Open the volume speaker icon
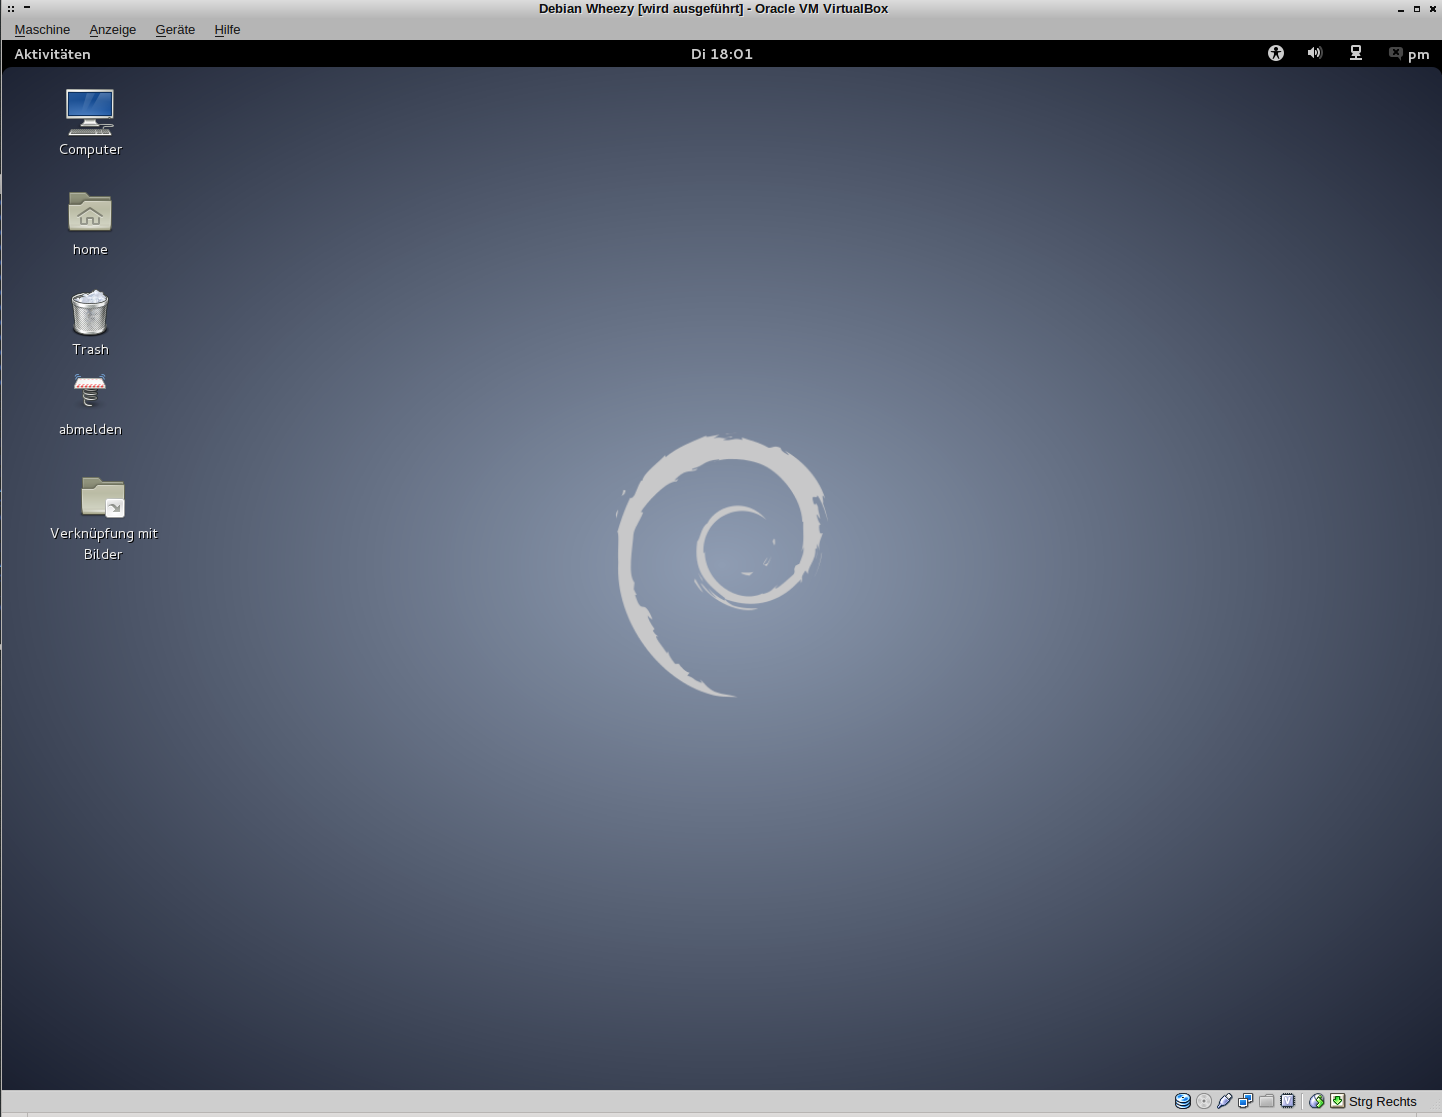The height and width of the screenshot is (1117, 1442). (1315, 53)
